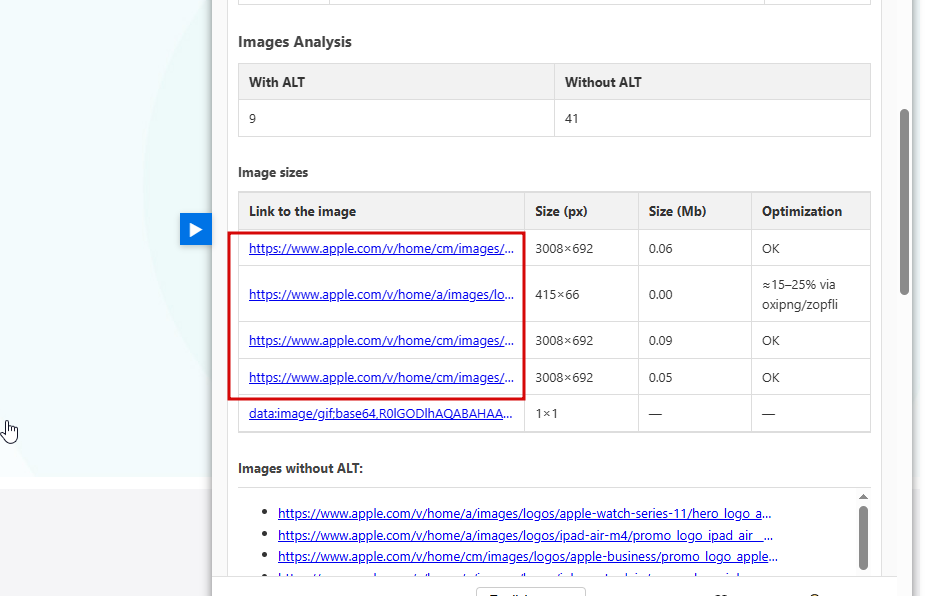Open the image link in the 0.06 Mb row
This screenshot has width=928, height=596.
(381, 248)
